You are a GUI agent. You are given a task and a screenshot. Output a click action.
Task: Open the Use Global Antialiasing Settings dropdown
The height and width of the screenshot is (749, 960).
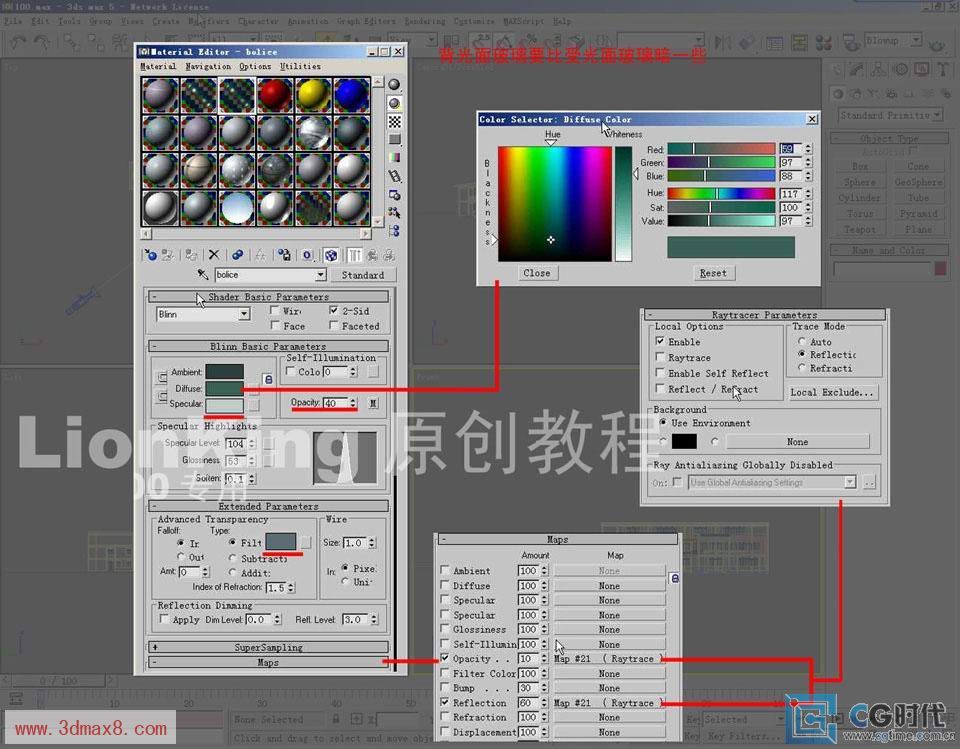[x=850, y=483]
